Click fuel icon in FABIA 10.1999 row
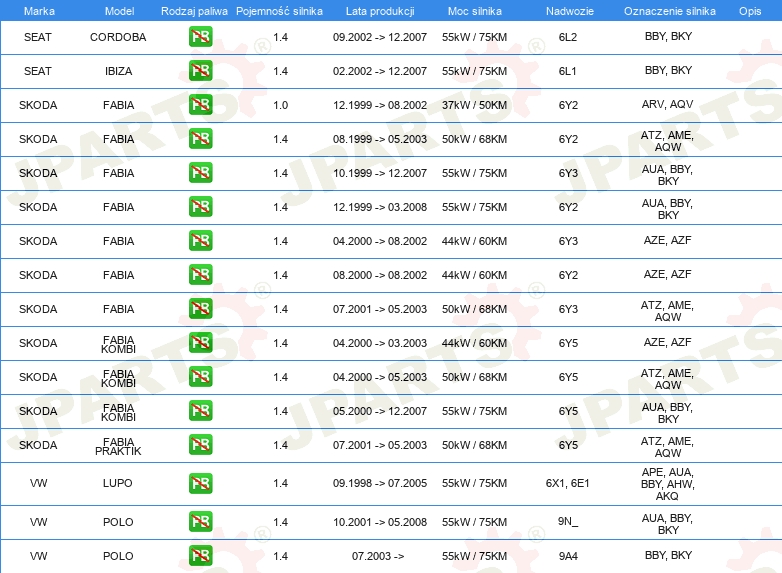 point(200,173)
